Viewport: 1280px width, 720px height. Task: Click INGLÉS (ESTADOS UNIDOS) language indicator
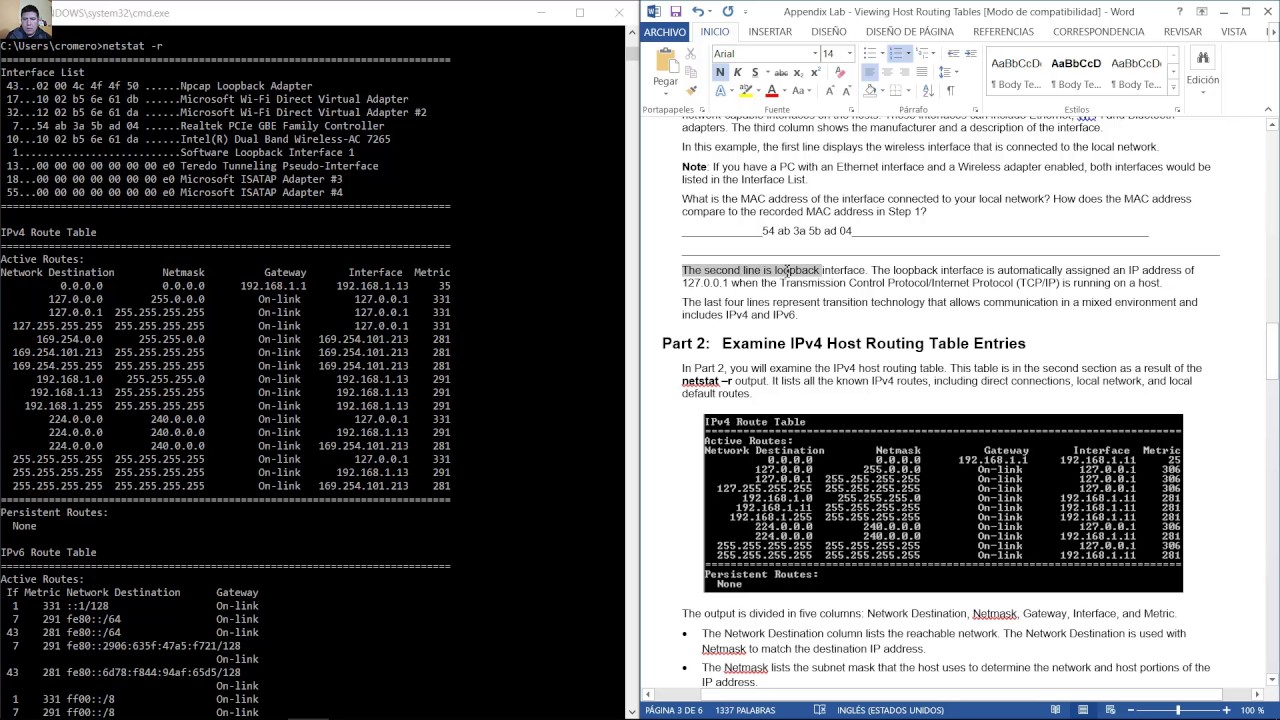click(x=891, y=710)
